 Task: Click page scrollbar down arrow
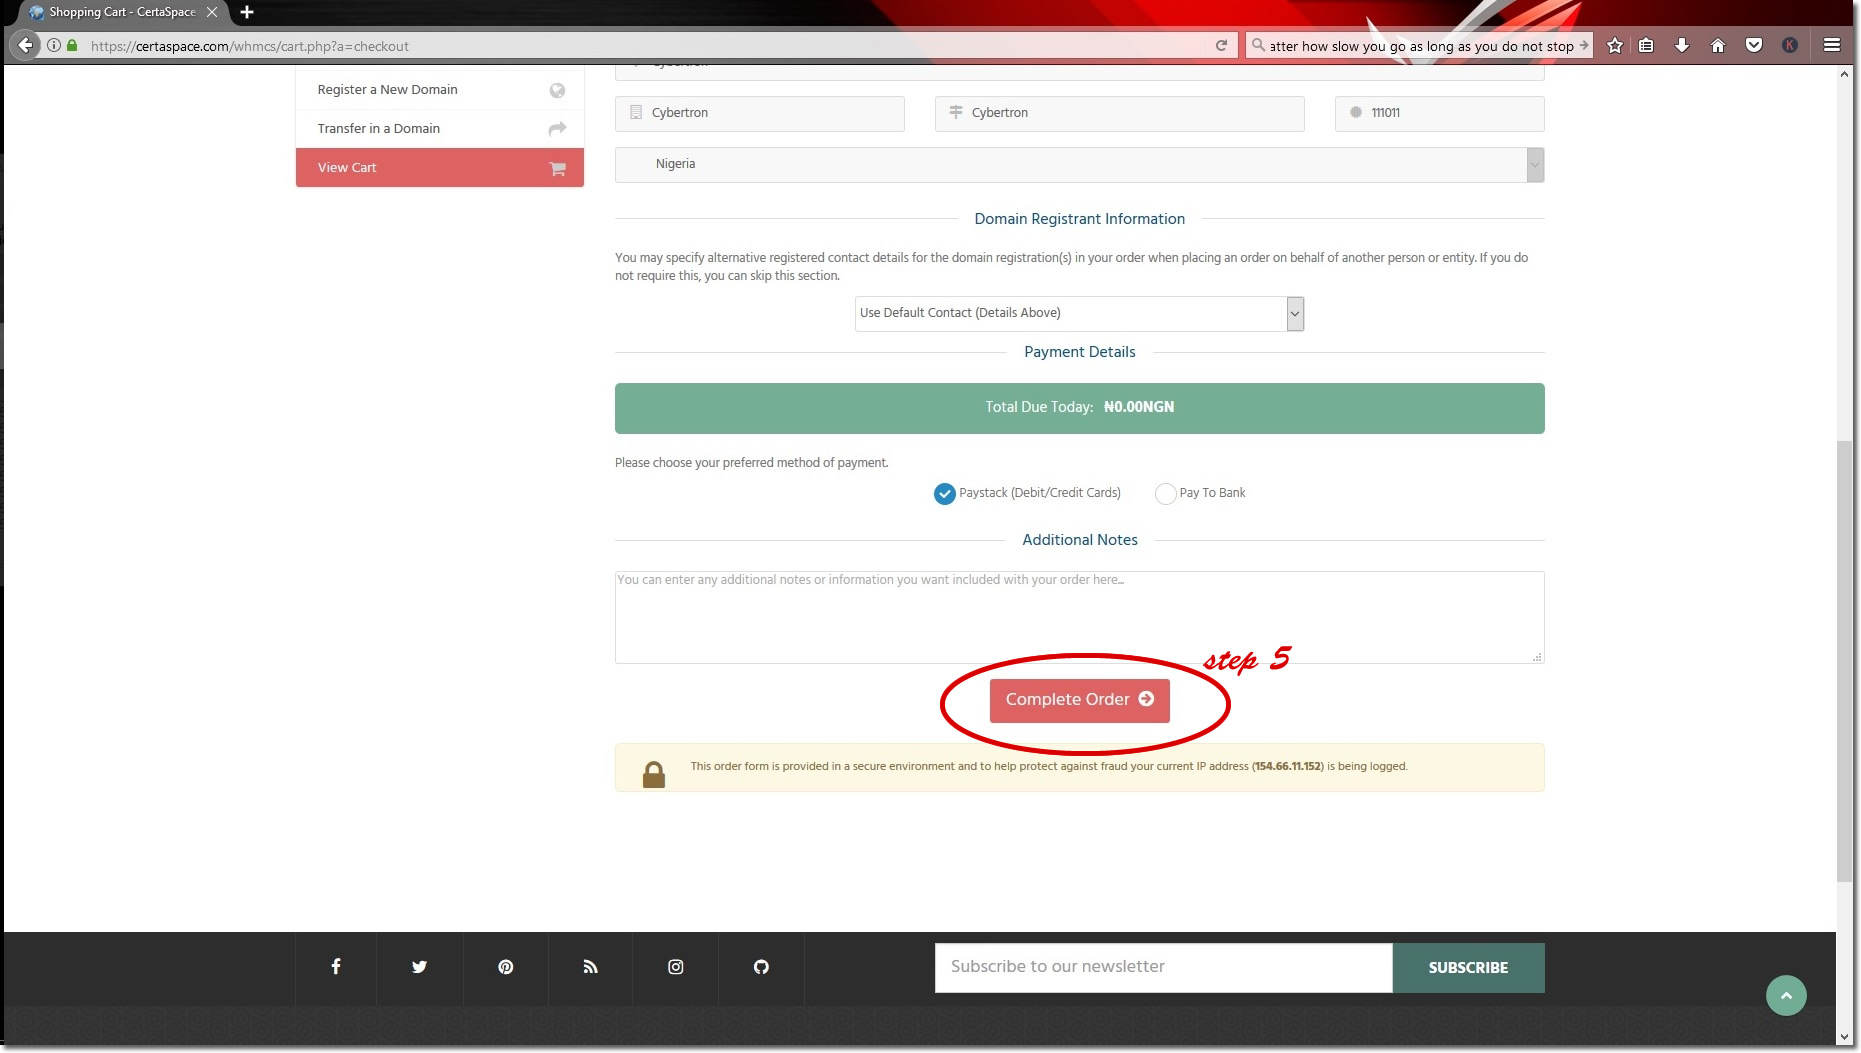[1845, 1038]
